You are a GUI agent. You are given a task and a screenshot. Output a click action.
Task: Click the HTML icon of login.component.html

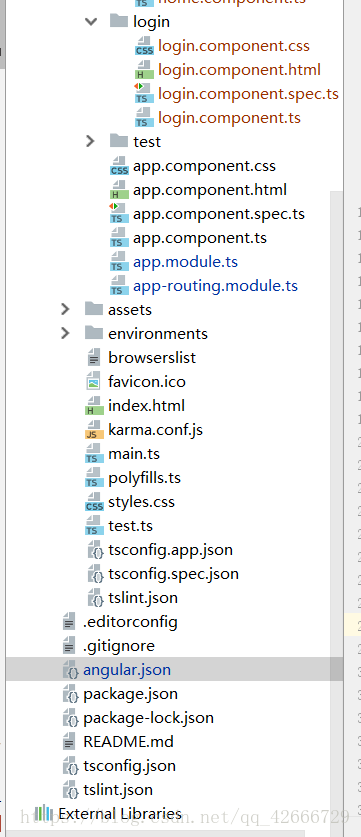(144, 70)
